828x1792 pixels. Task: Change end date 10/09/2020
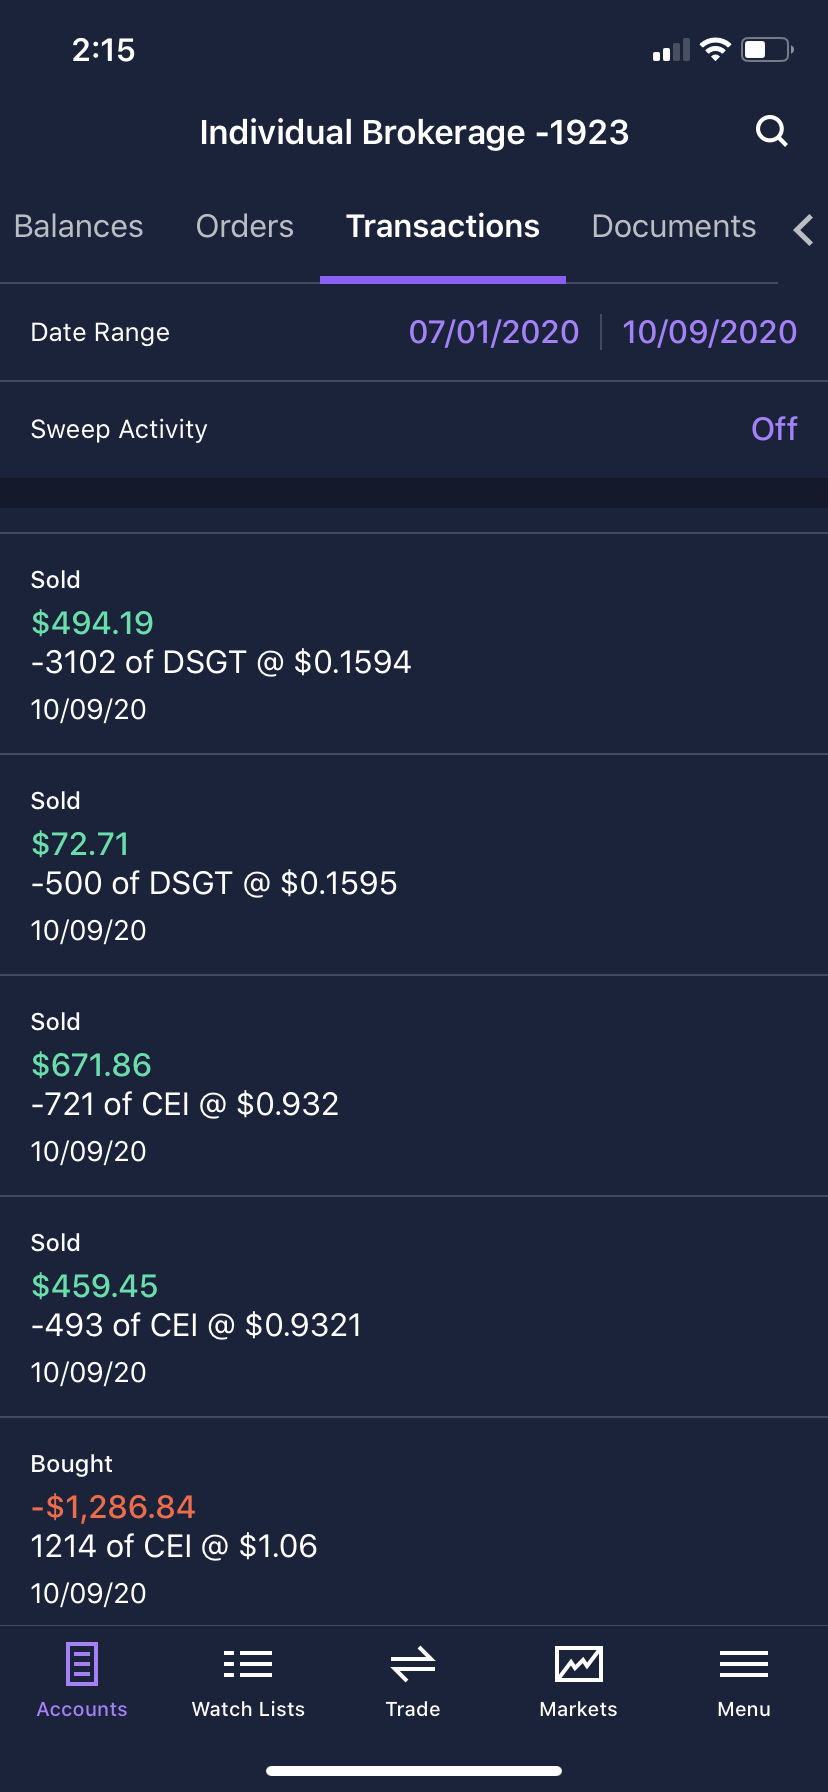tap(709, 332)
